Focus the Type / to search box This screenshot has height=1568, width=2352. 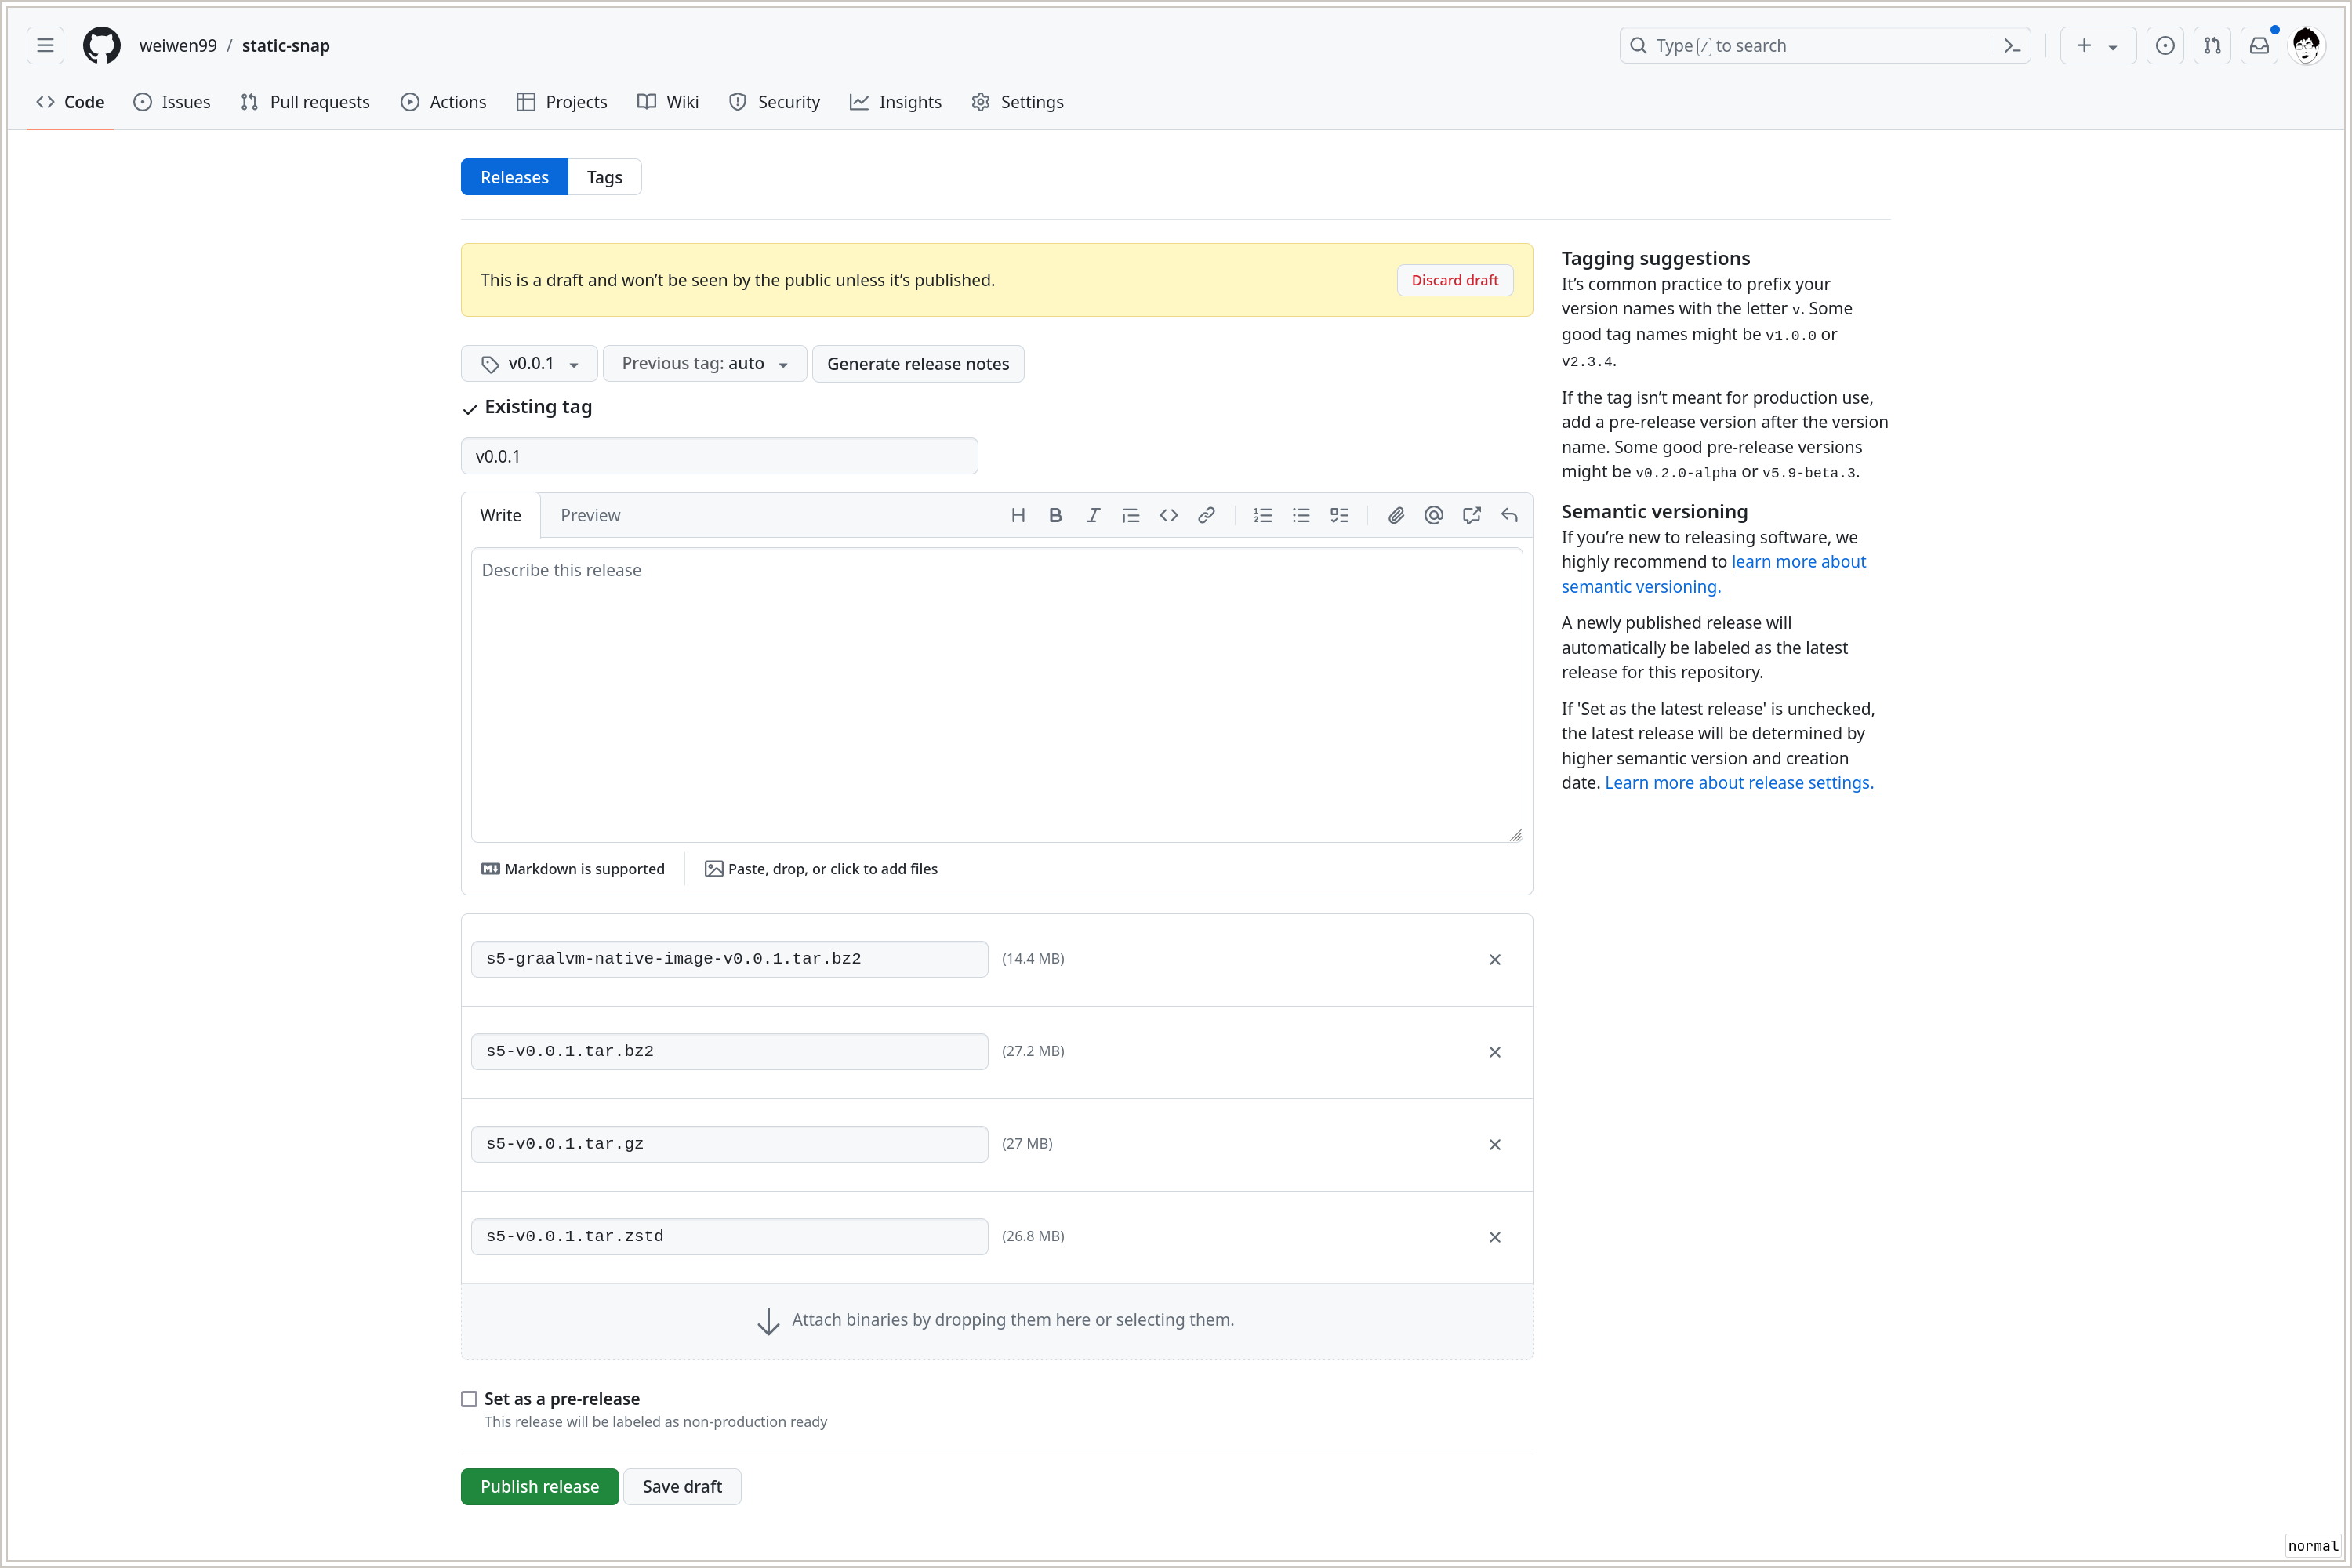point(1808,45)
